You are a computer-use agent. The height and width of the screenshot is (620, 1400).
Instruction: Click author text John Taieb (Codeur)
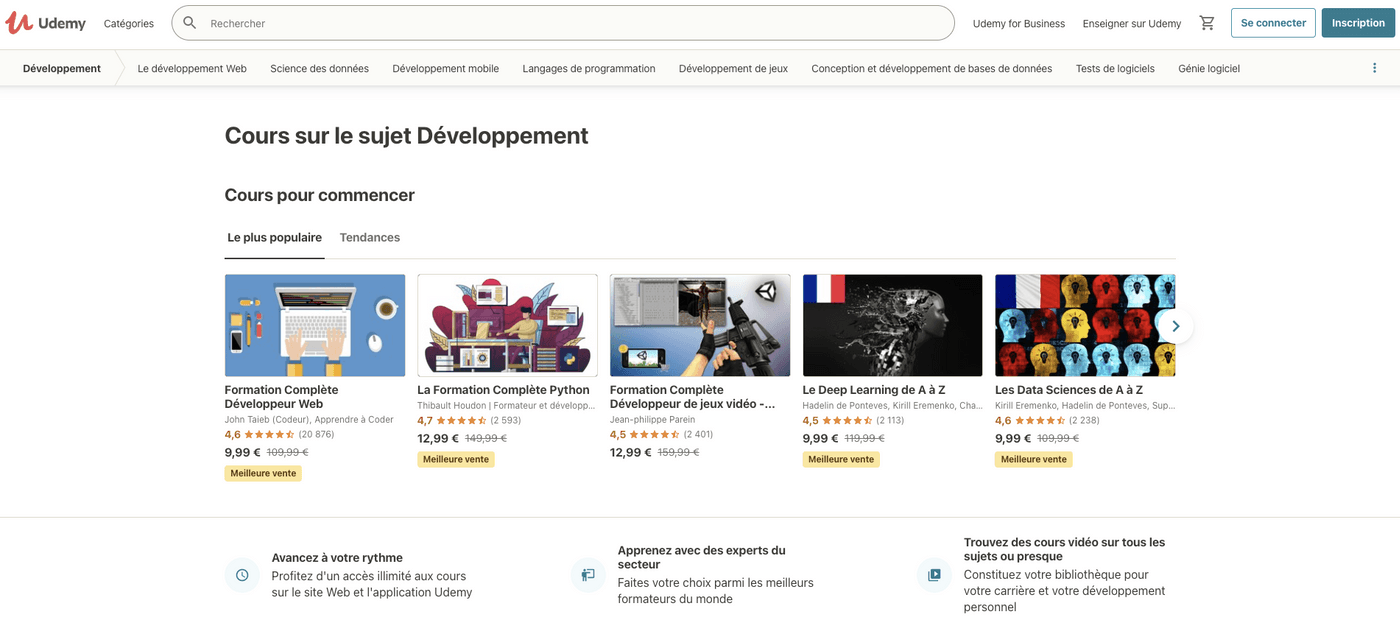coord(267,420)
